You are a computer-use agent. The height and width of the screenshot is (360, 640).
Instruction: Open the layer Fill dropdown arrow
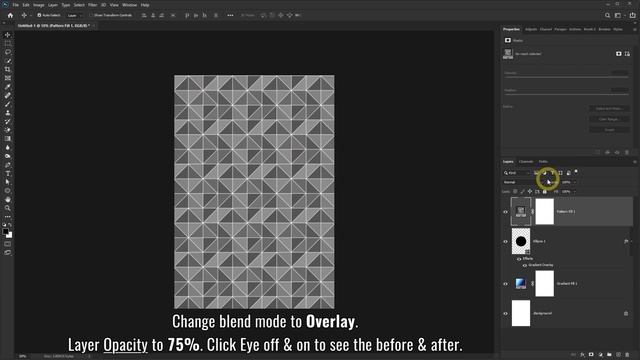click(x=575, y=192)
